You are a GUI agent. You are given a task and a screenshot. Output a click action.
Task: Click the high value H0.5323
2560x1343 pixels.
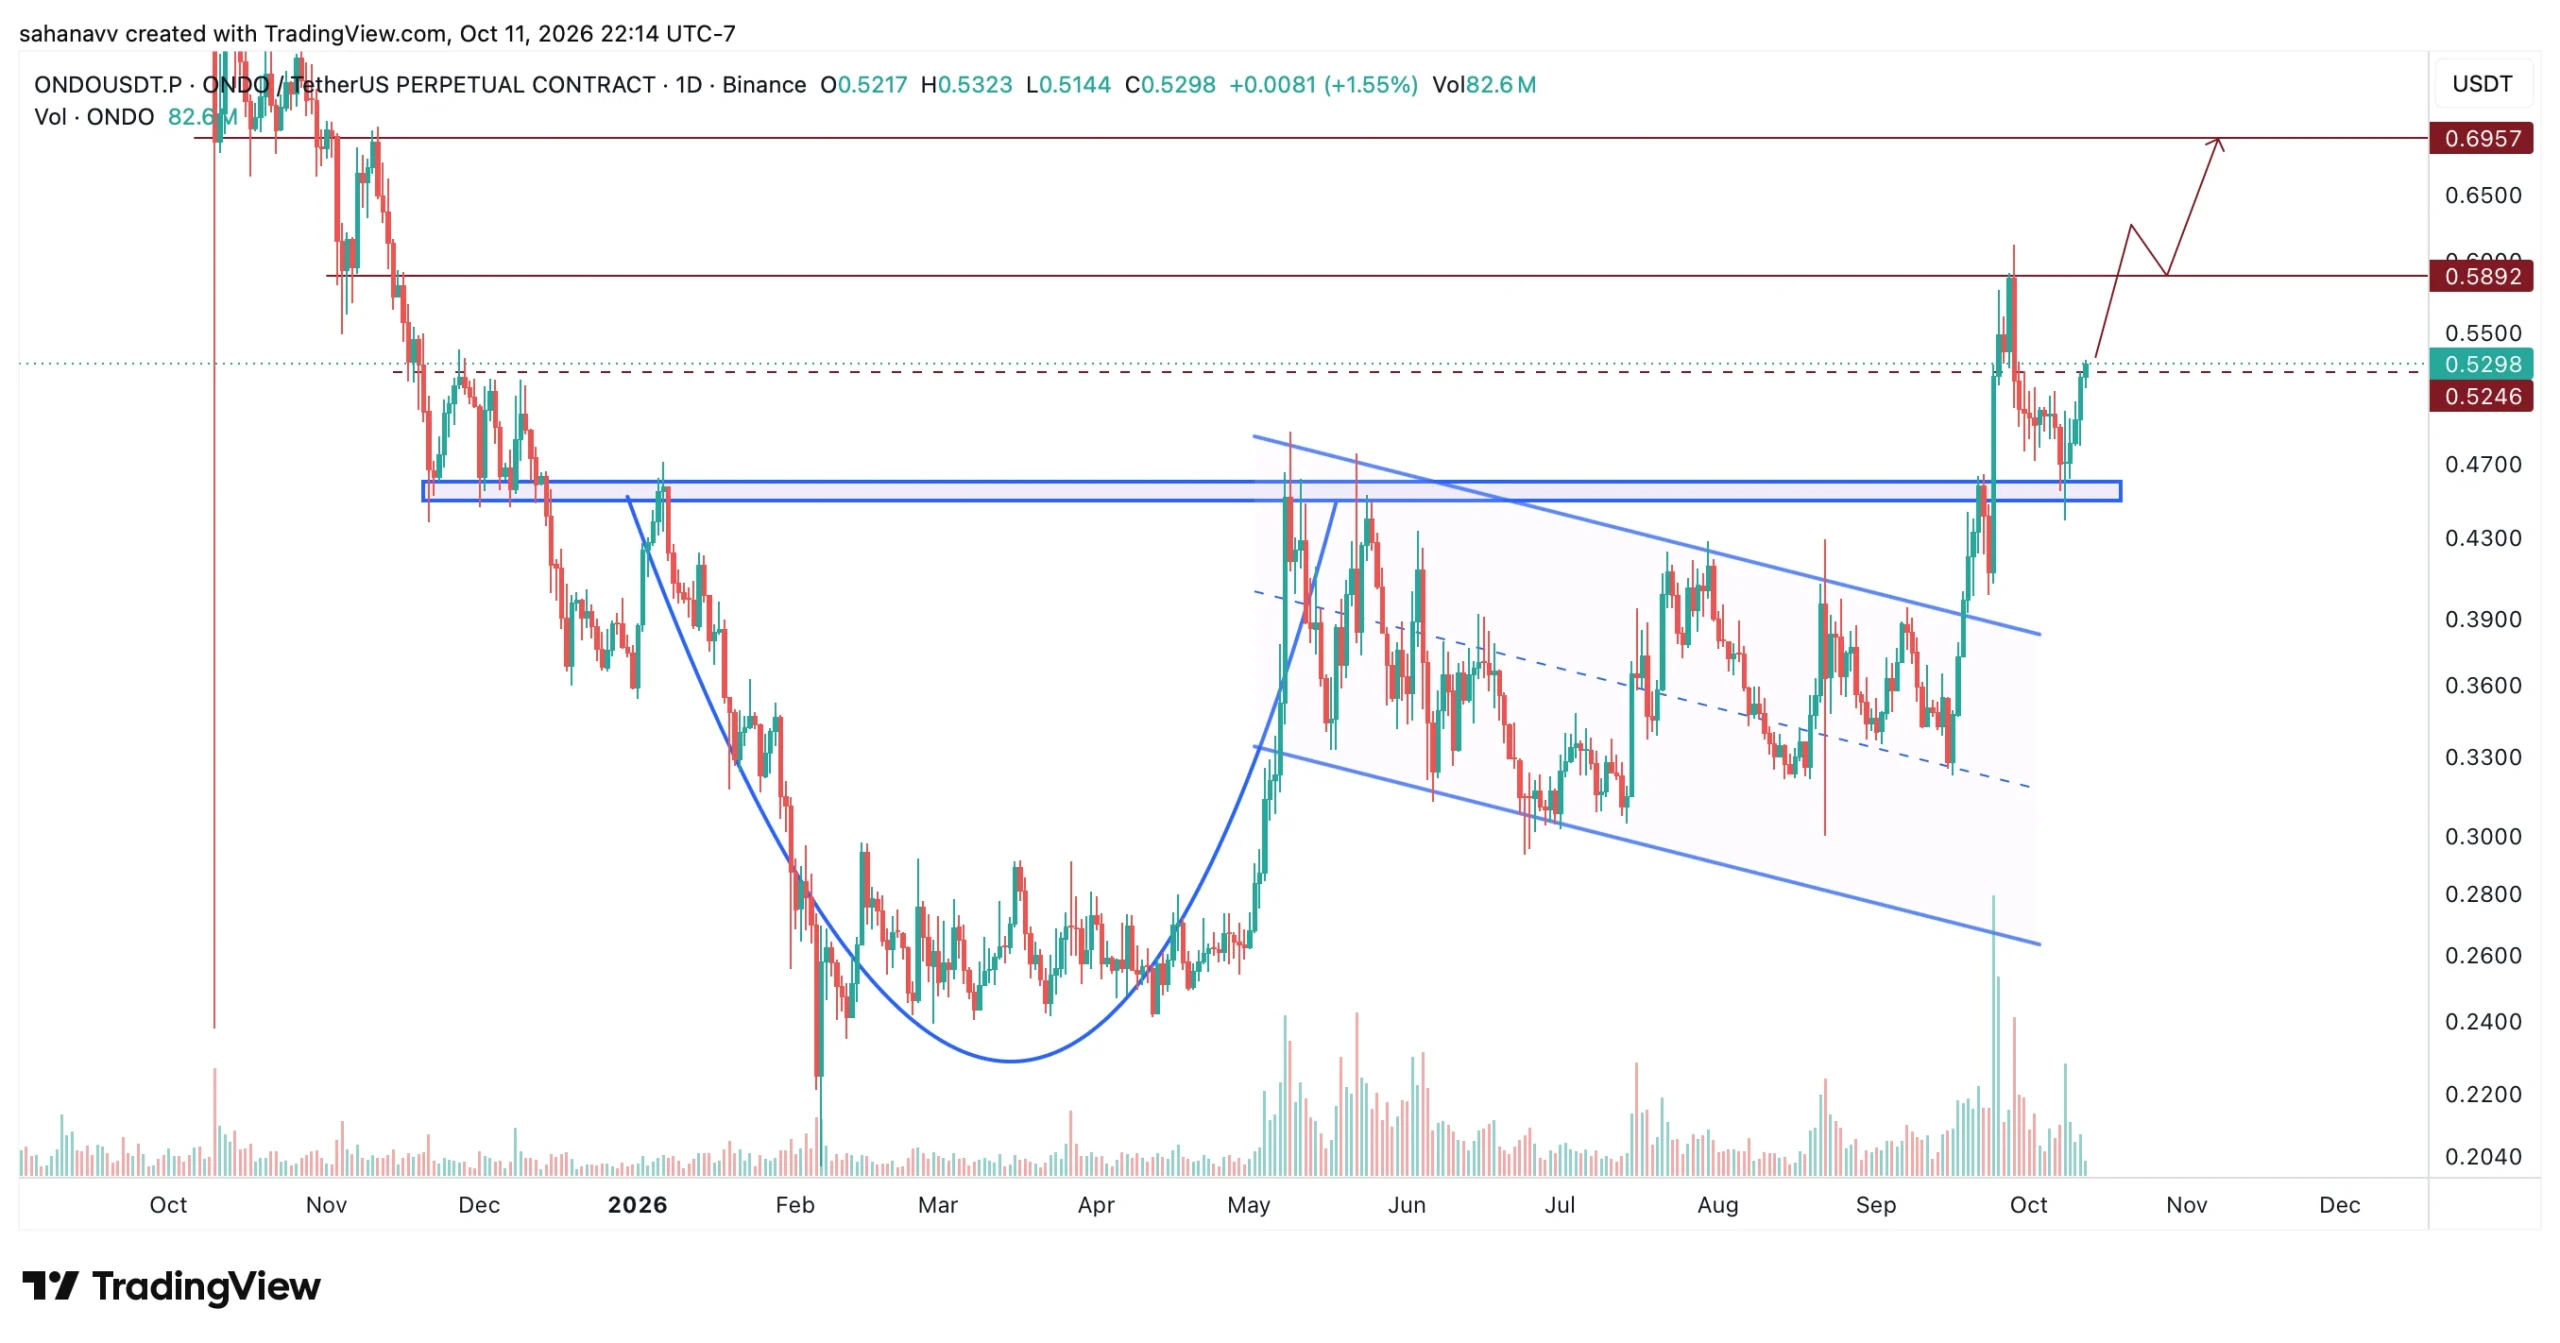(x=966, y=85)
